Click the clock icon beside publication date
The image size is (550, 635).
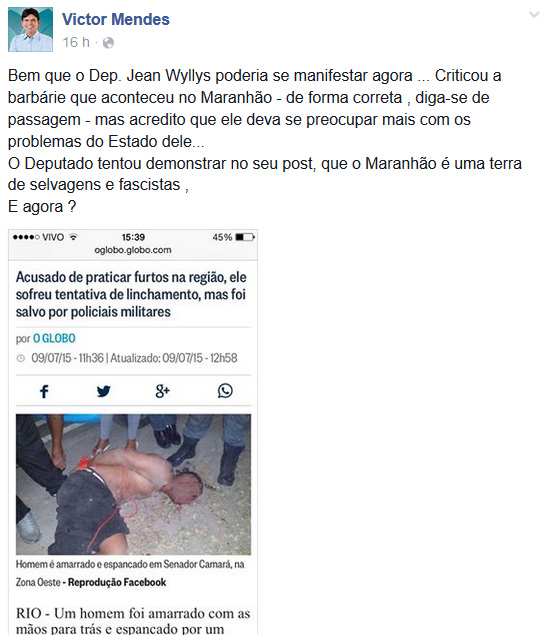tap(21, 358)
